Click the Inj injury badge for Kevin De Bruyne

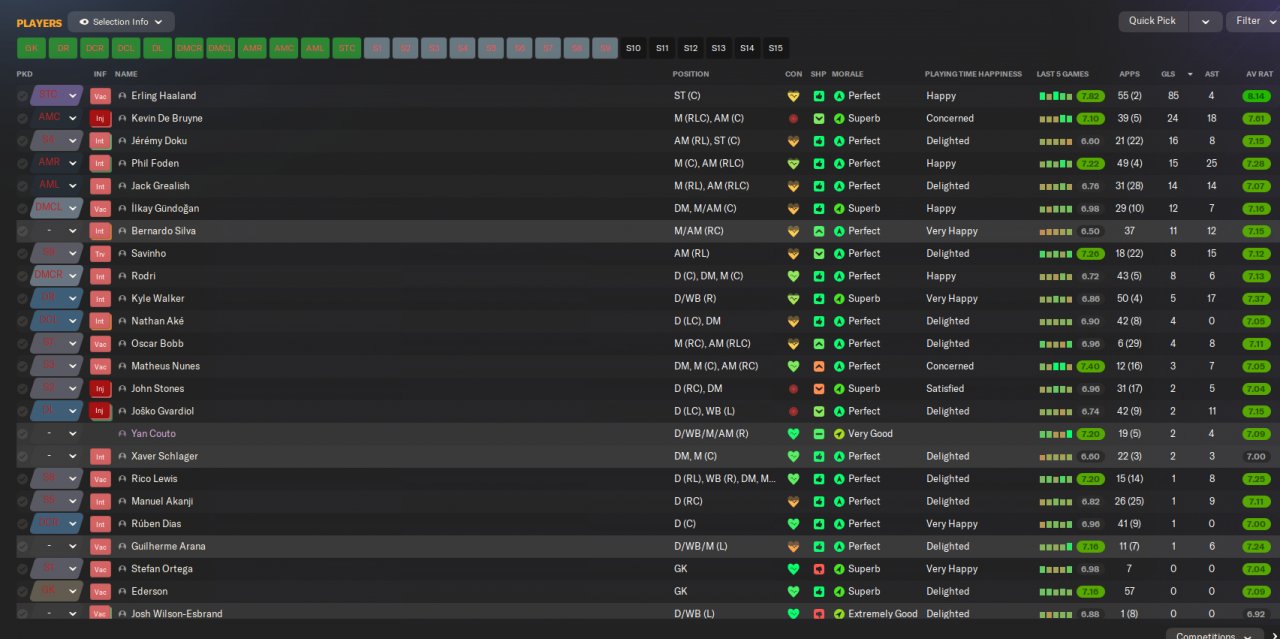coord(100,118)
